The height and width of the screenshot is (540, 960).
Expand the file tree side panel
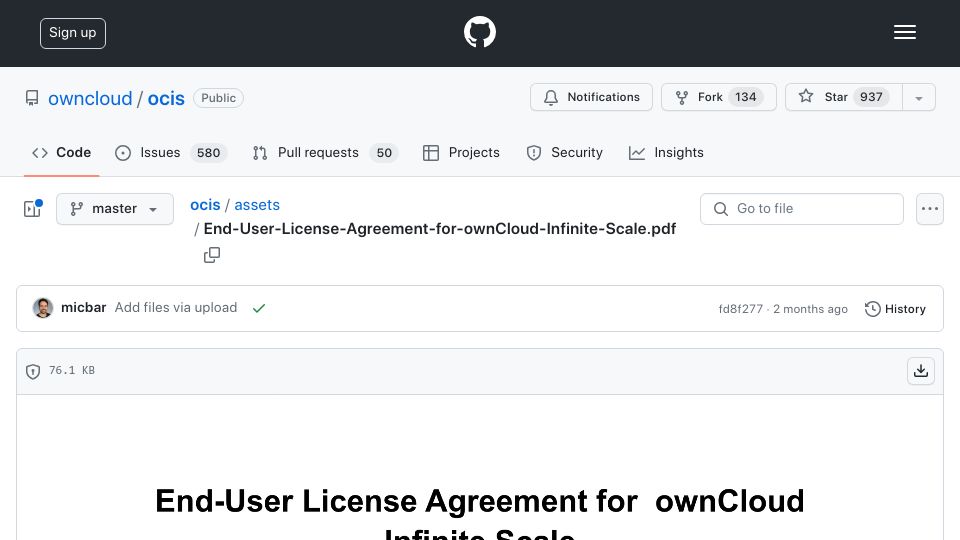click(x=33, y=209)
